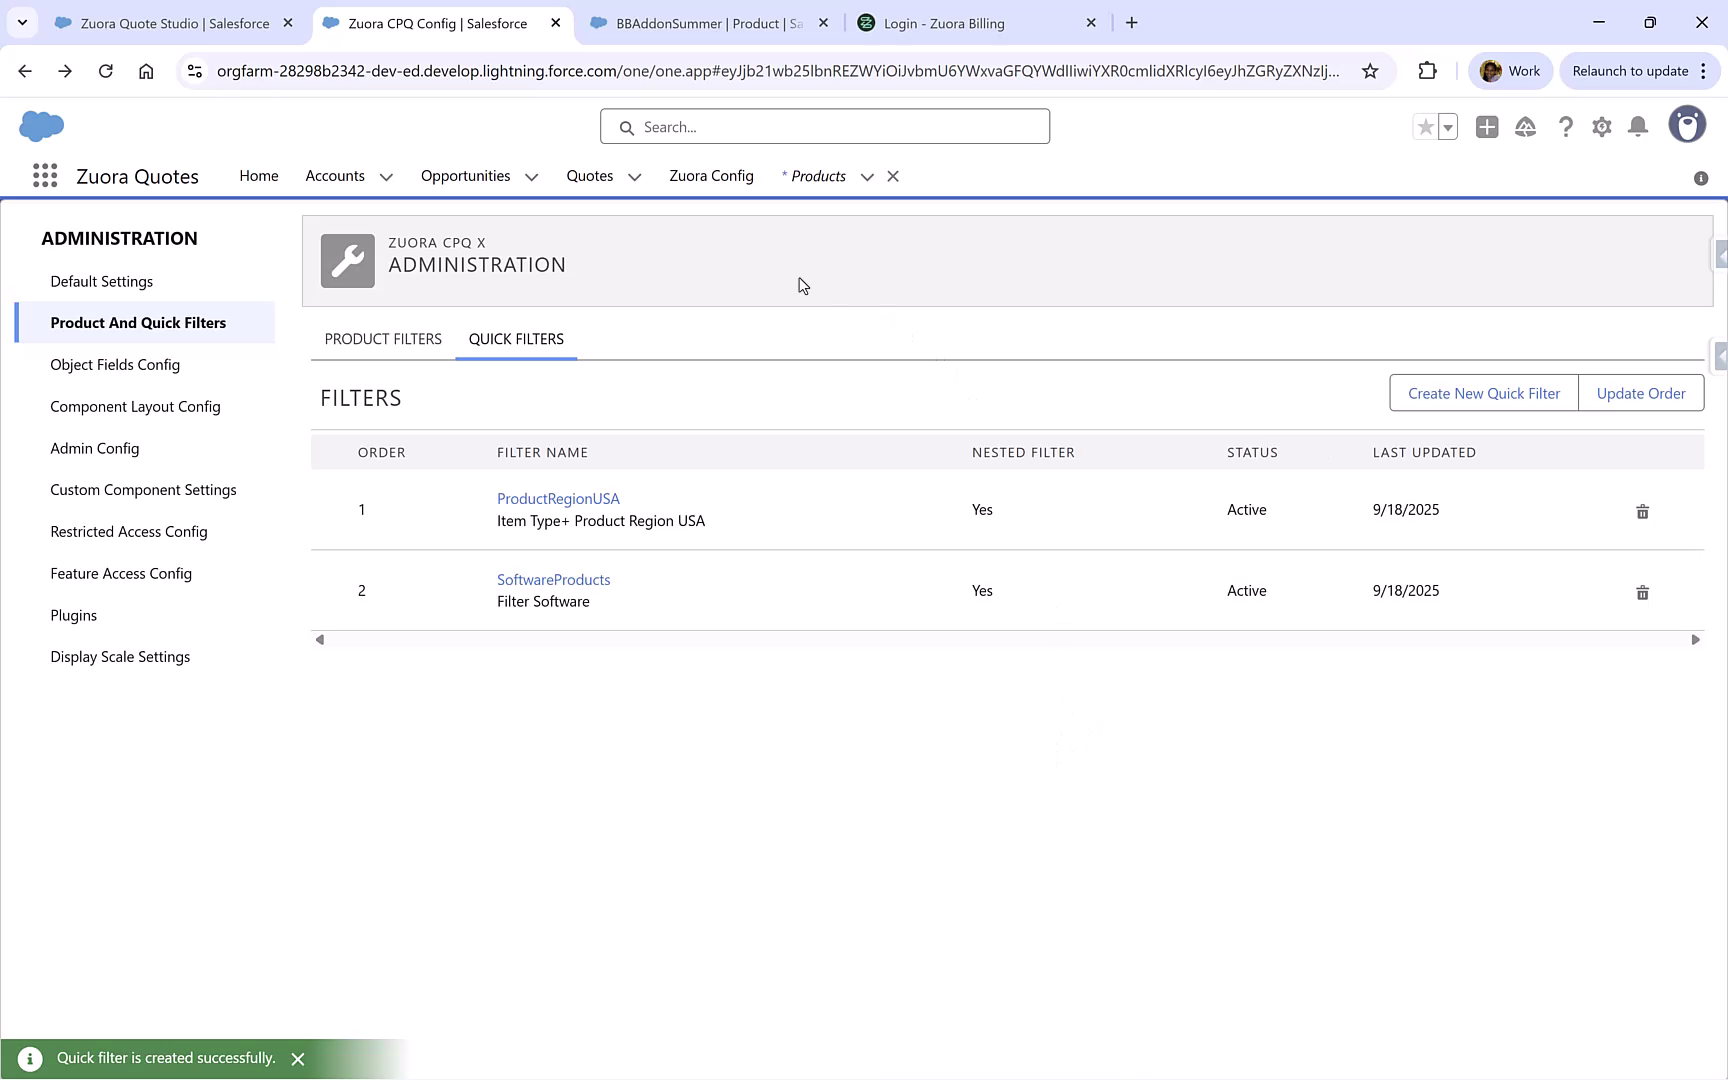This screenshot has width=1728, height=1080.
Task: Delete the ProductRegionUSA filter via trash icon
Action: pyautogui.click(x=1642, y=511)
